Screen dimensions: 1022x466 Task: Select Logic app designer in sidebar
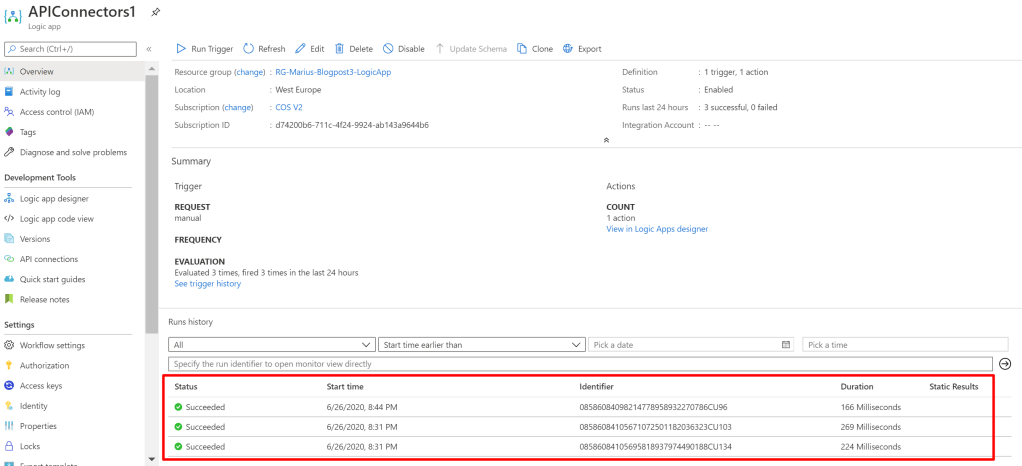(x=54, y=198)
